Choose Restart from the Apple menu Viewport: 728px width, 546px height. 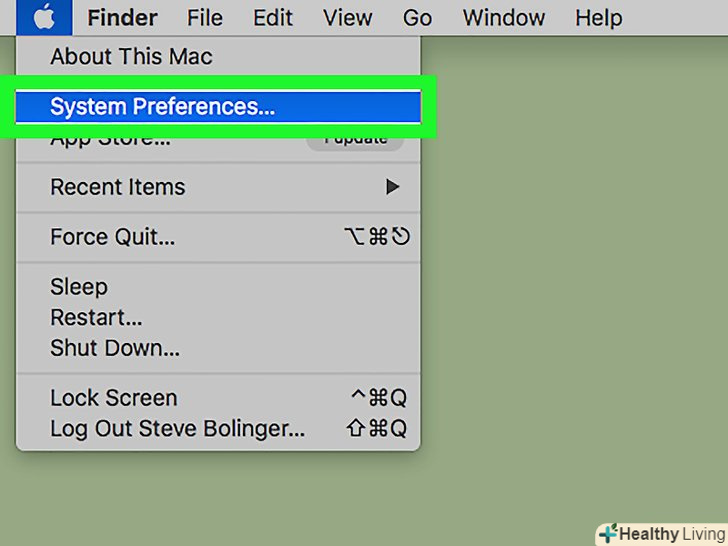[x=96, y=318]
